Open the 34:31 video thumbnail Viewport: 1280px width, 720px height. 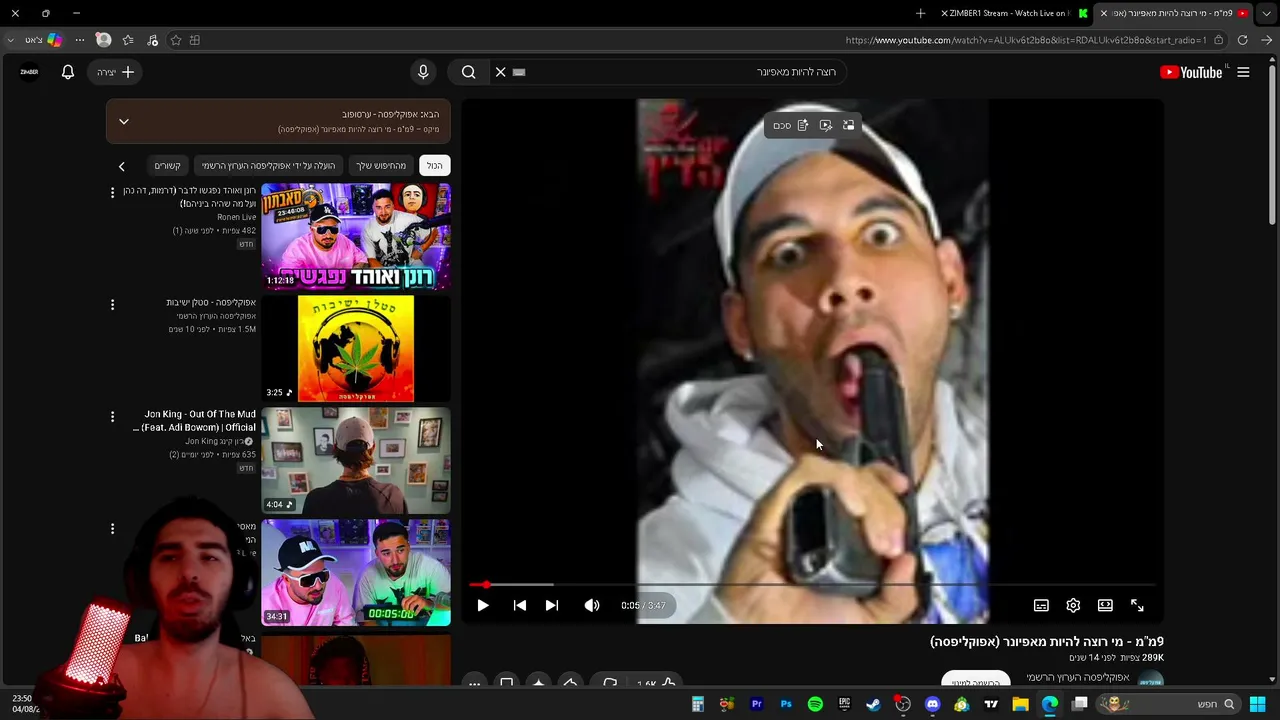[x=356, y=572]
